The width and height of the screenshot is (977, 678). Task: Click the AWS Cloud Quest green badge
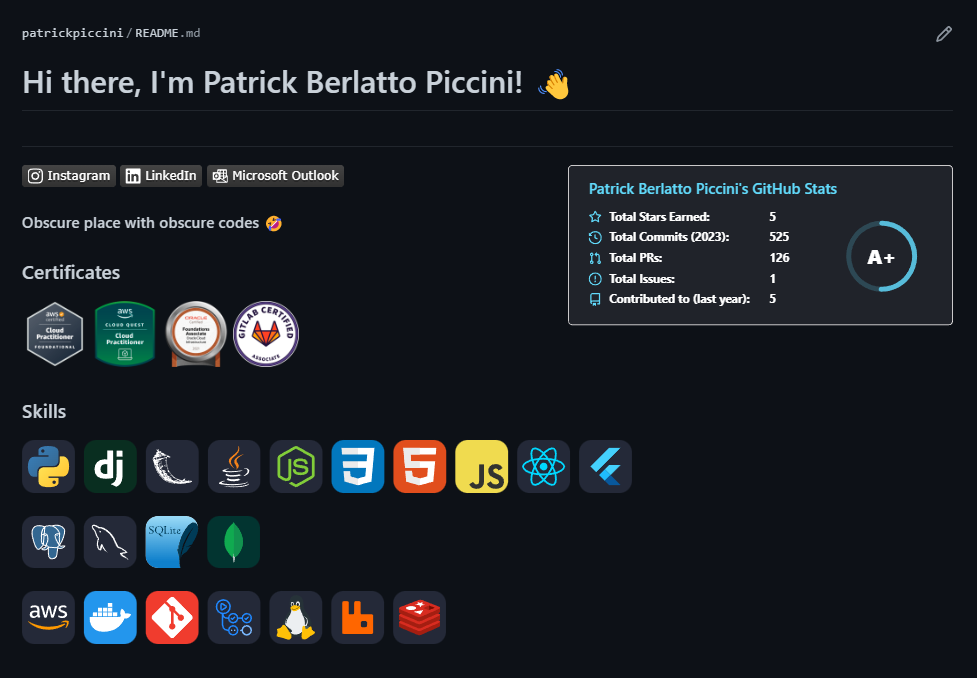[125, 334]
